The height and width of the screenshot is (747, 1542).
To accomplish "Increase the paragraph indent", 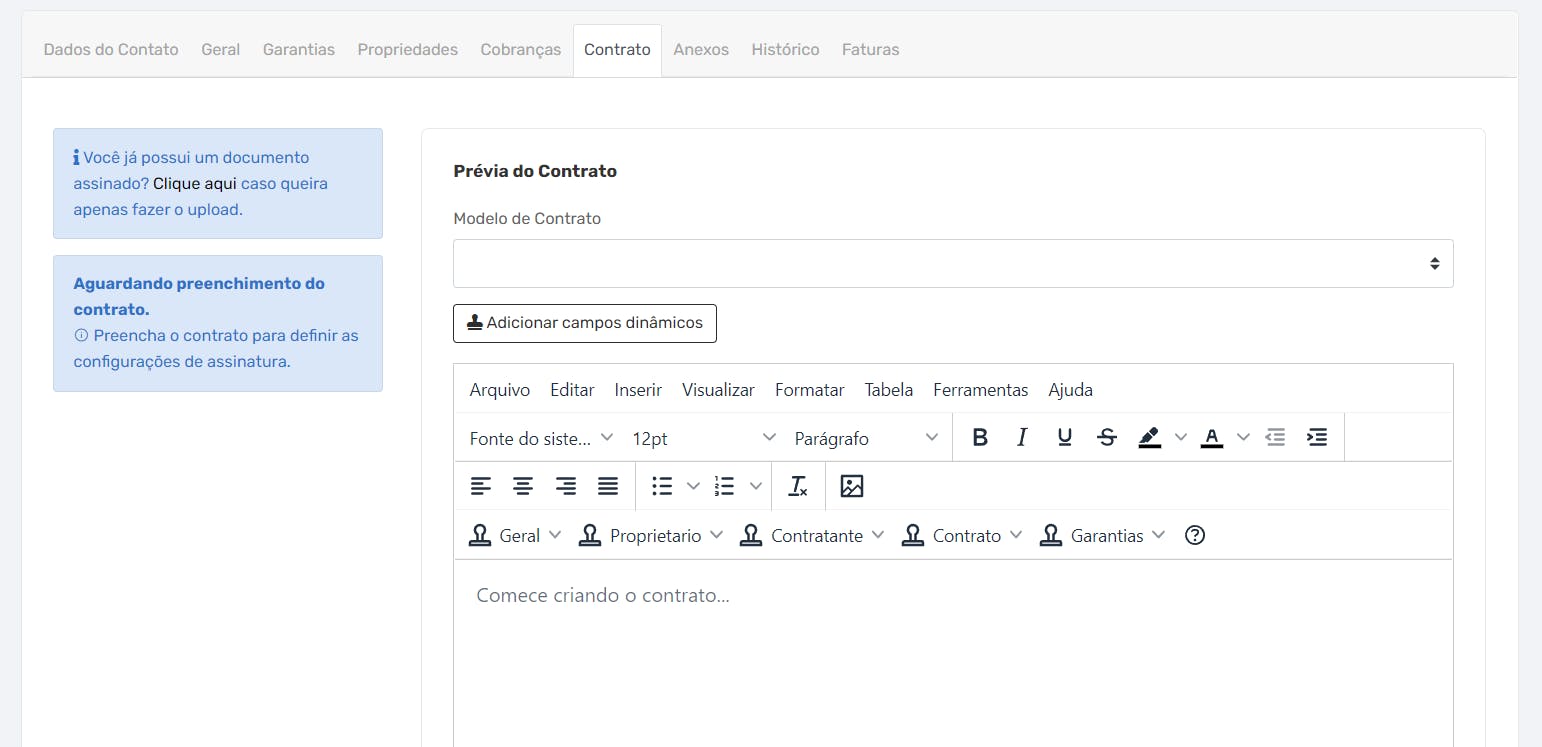I will (1318, 437).
